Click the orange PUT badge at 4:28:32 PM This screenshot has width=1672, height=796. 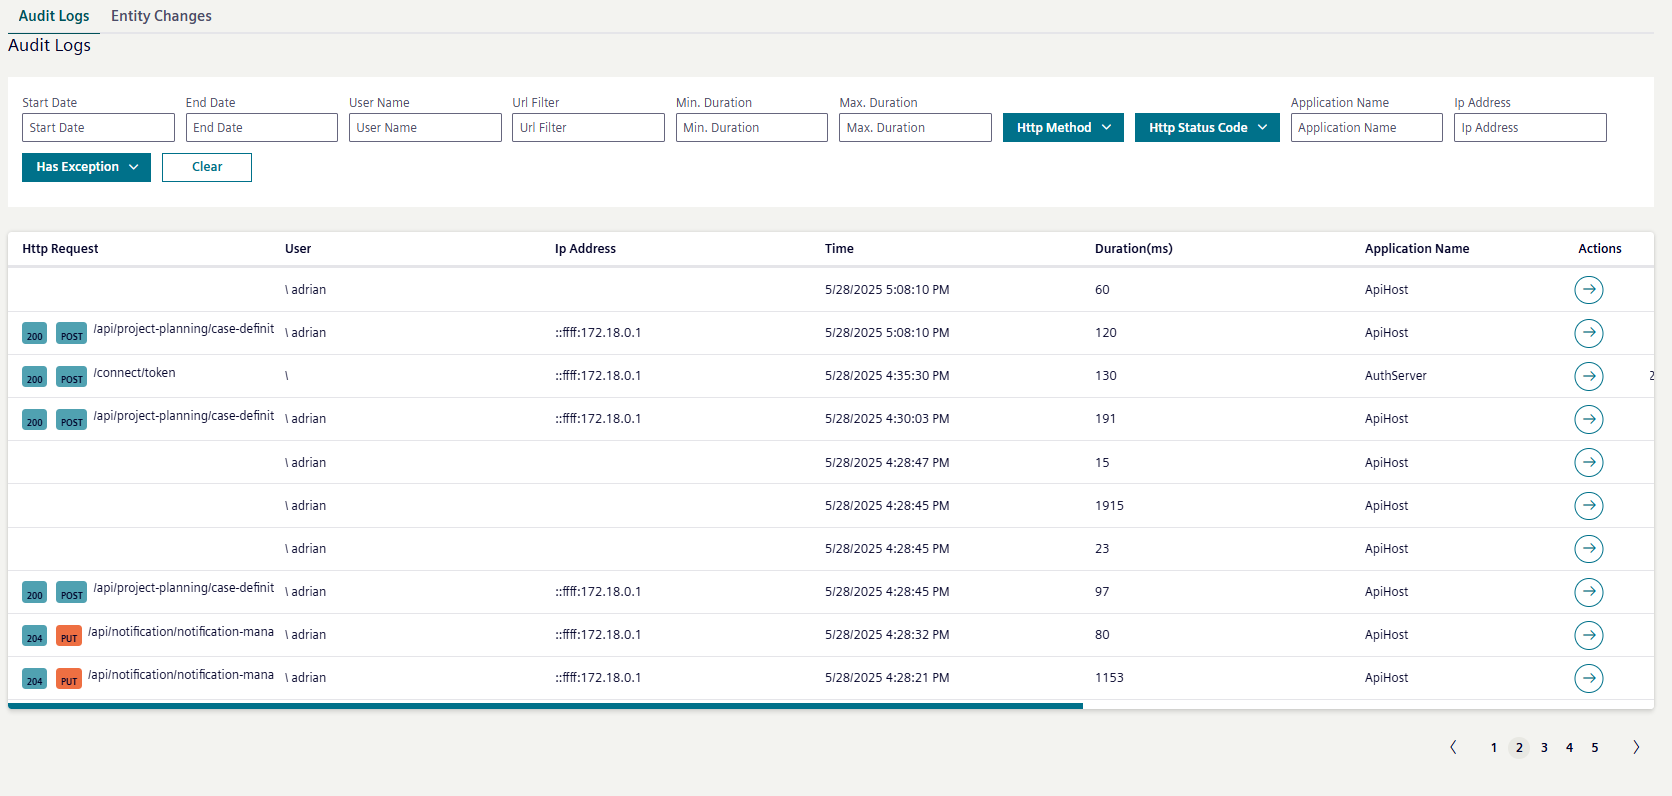point(69,636)
